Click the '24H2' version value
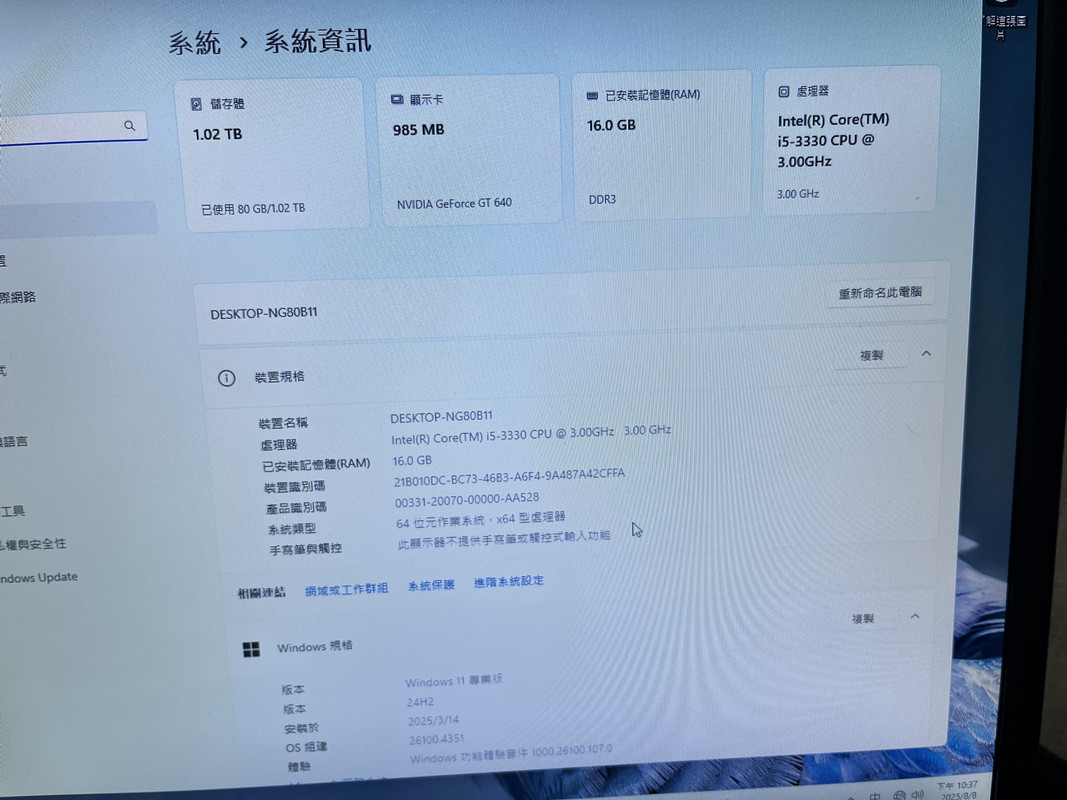Viewport: 1067px width, 800px height. (x=421, y=701)
